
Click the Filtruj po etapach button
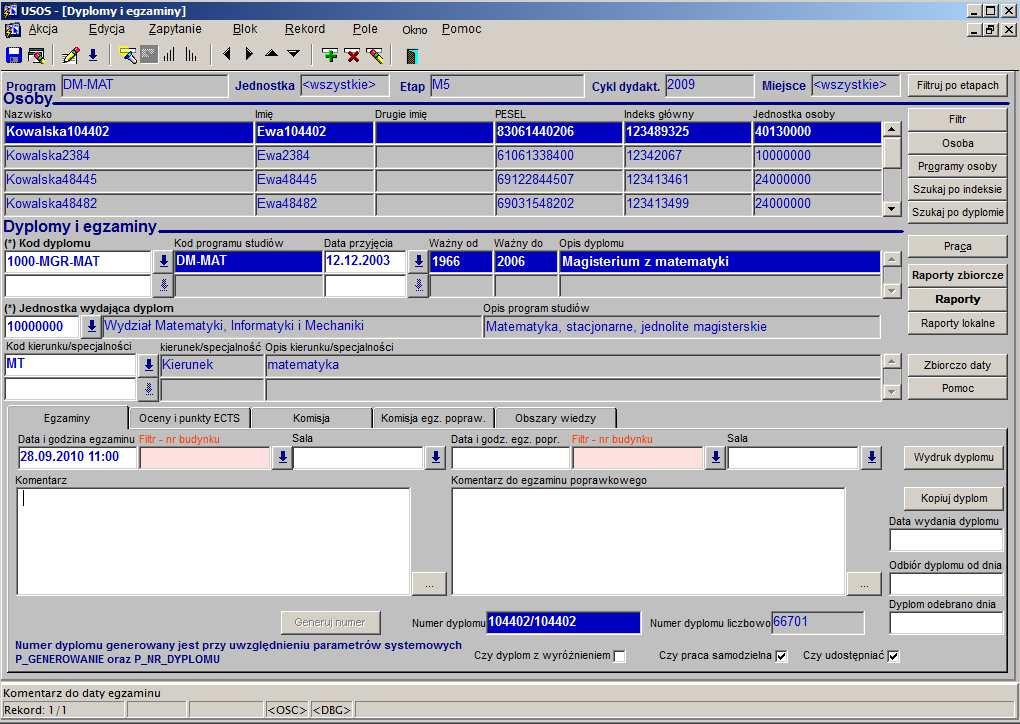tap(957, 85)
